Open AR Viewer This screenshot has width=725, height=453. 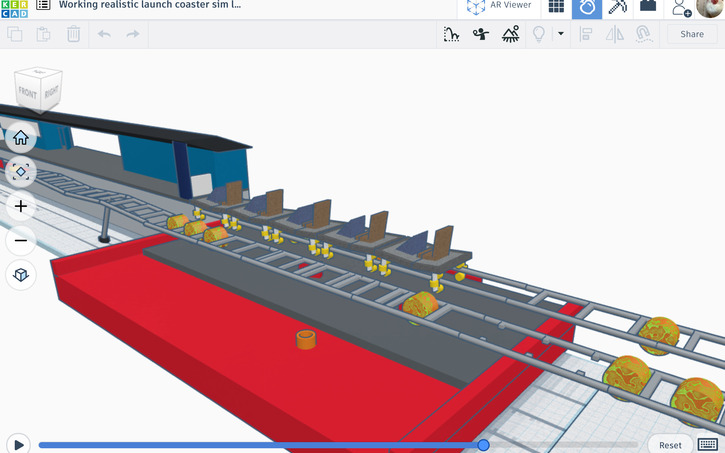click(x=499, y=6)
